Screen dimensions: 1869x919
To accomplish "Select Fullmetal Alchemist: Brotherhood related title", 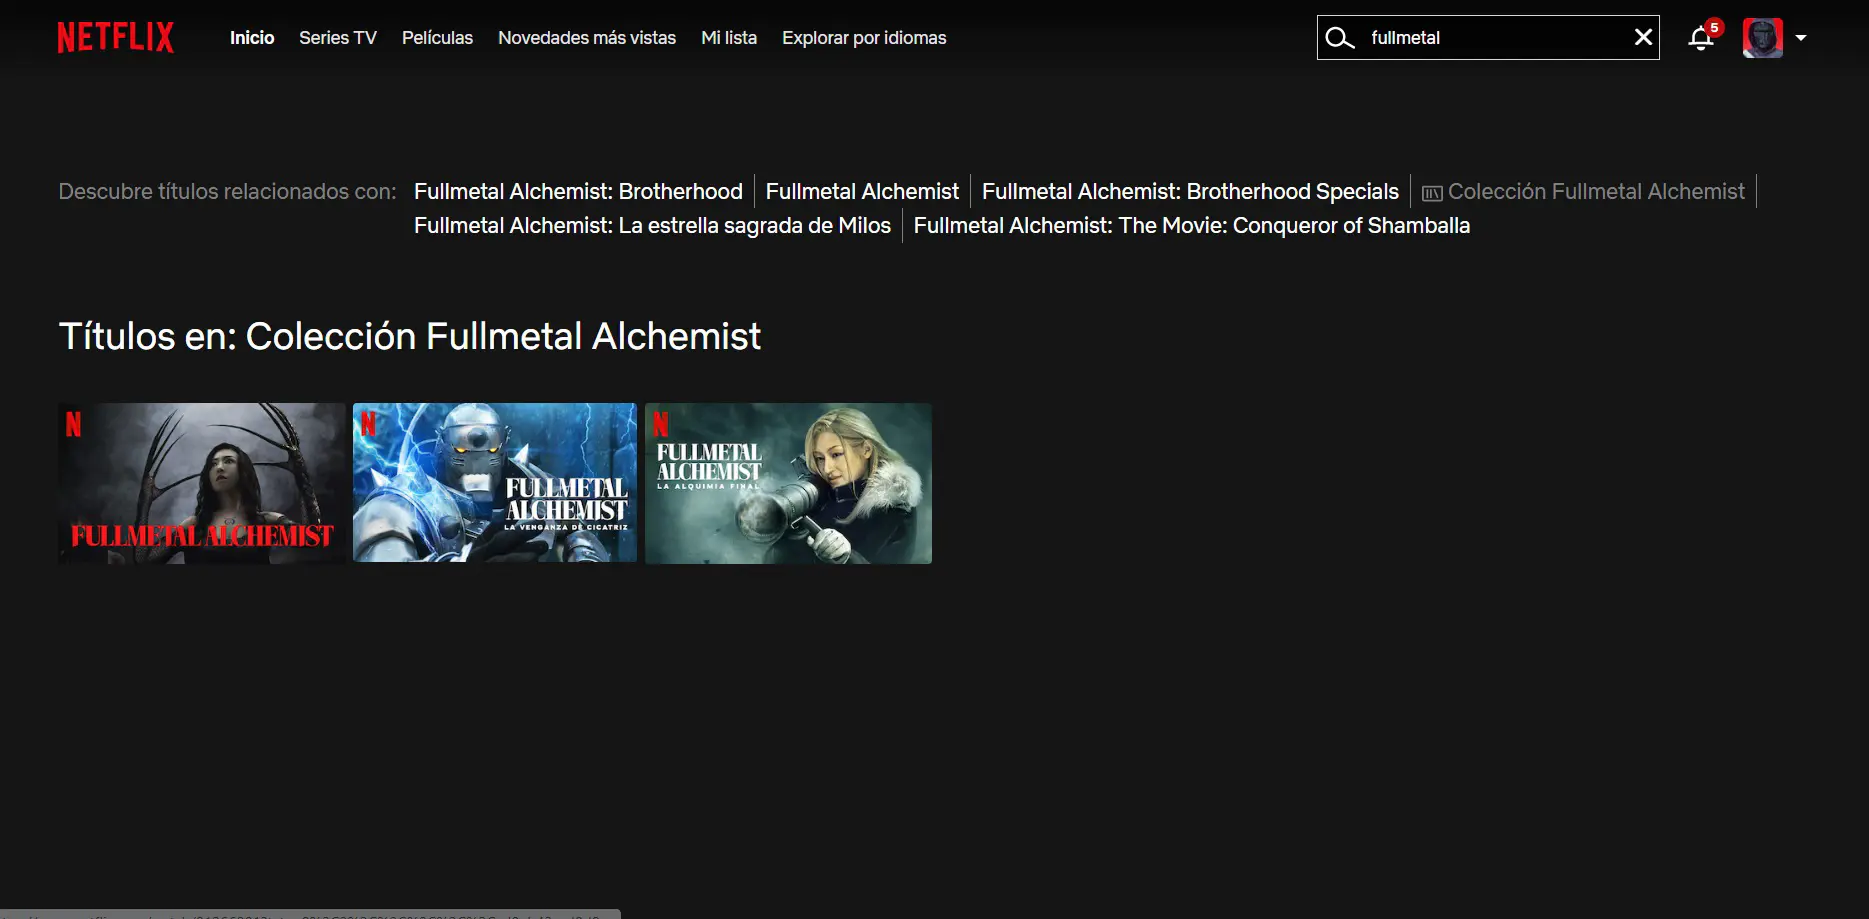I will point(578,191).
